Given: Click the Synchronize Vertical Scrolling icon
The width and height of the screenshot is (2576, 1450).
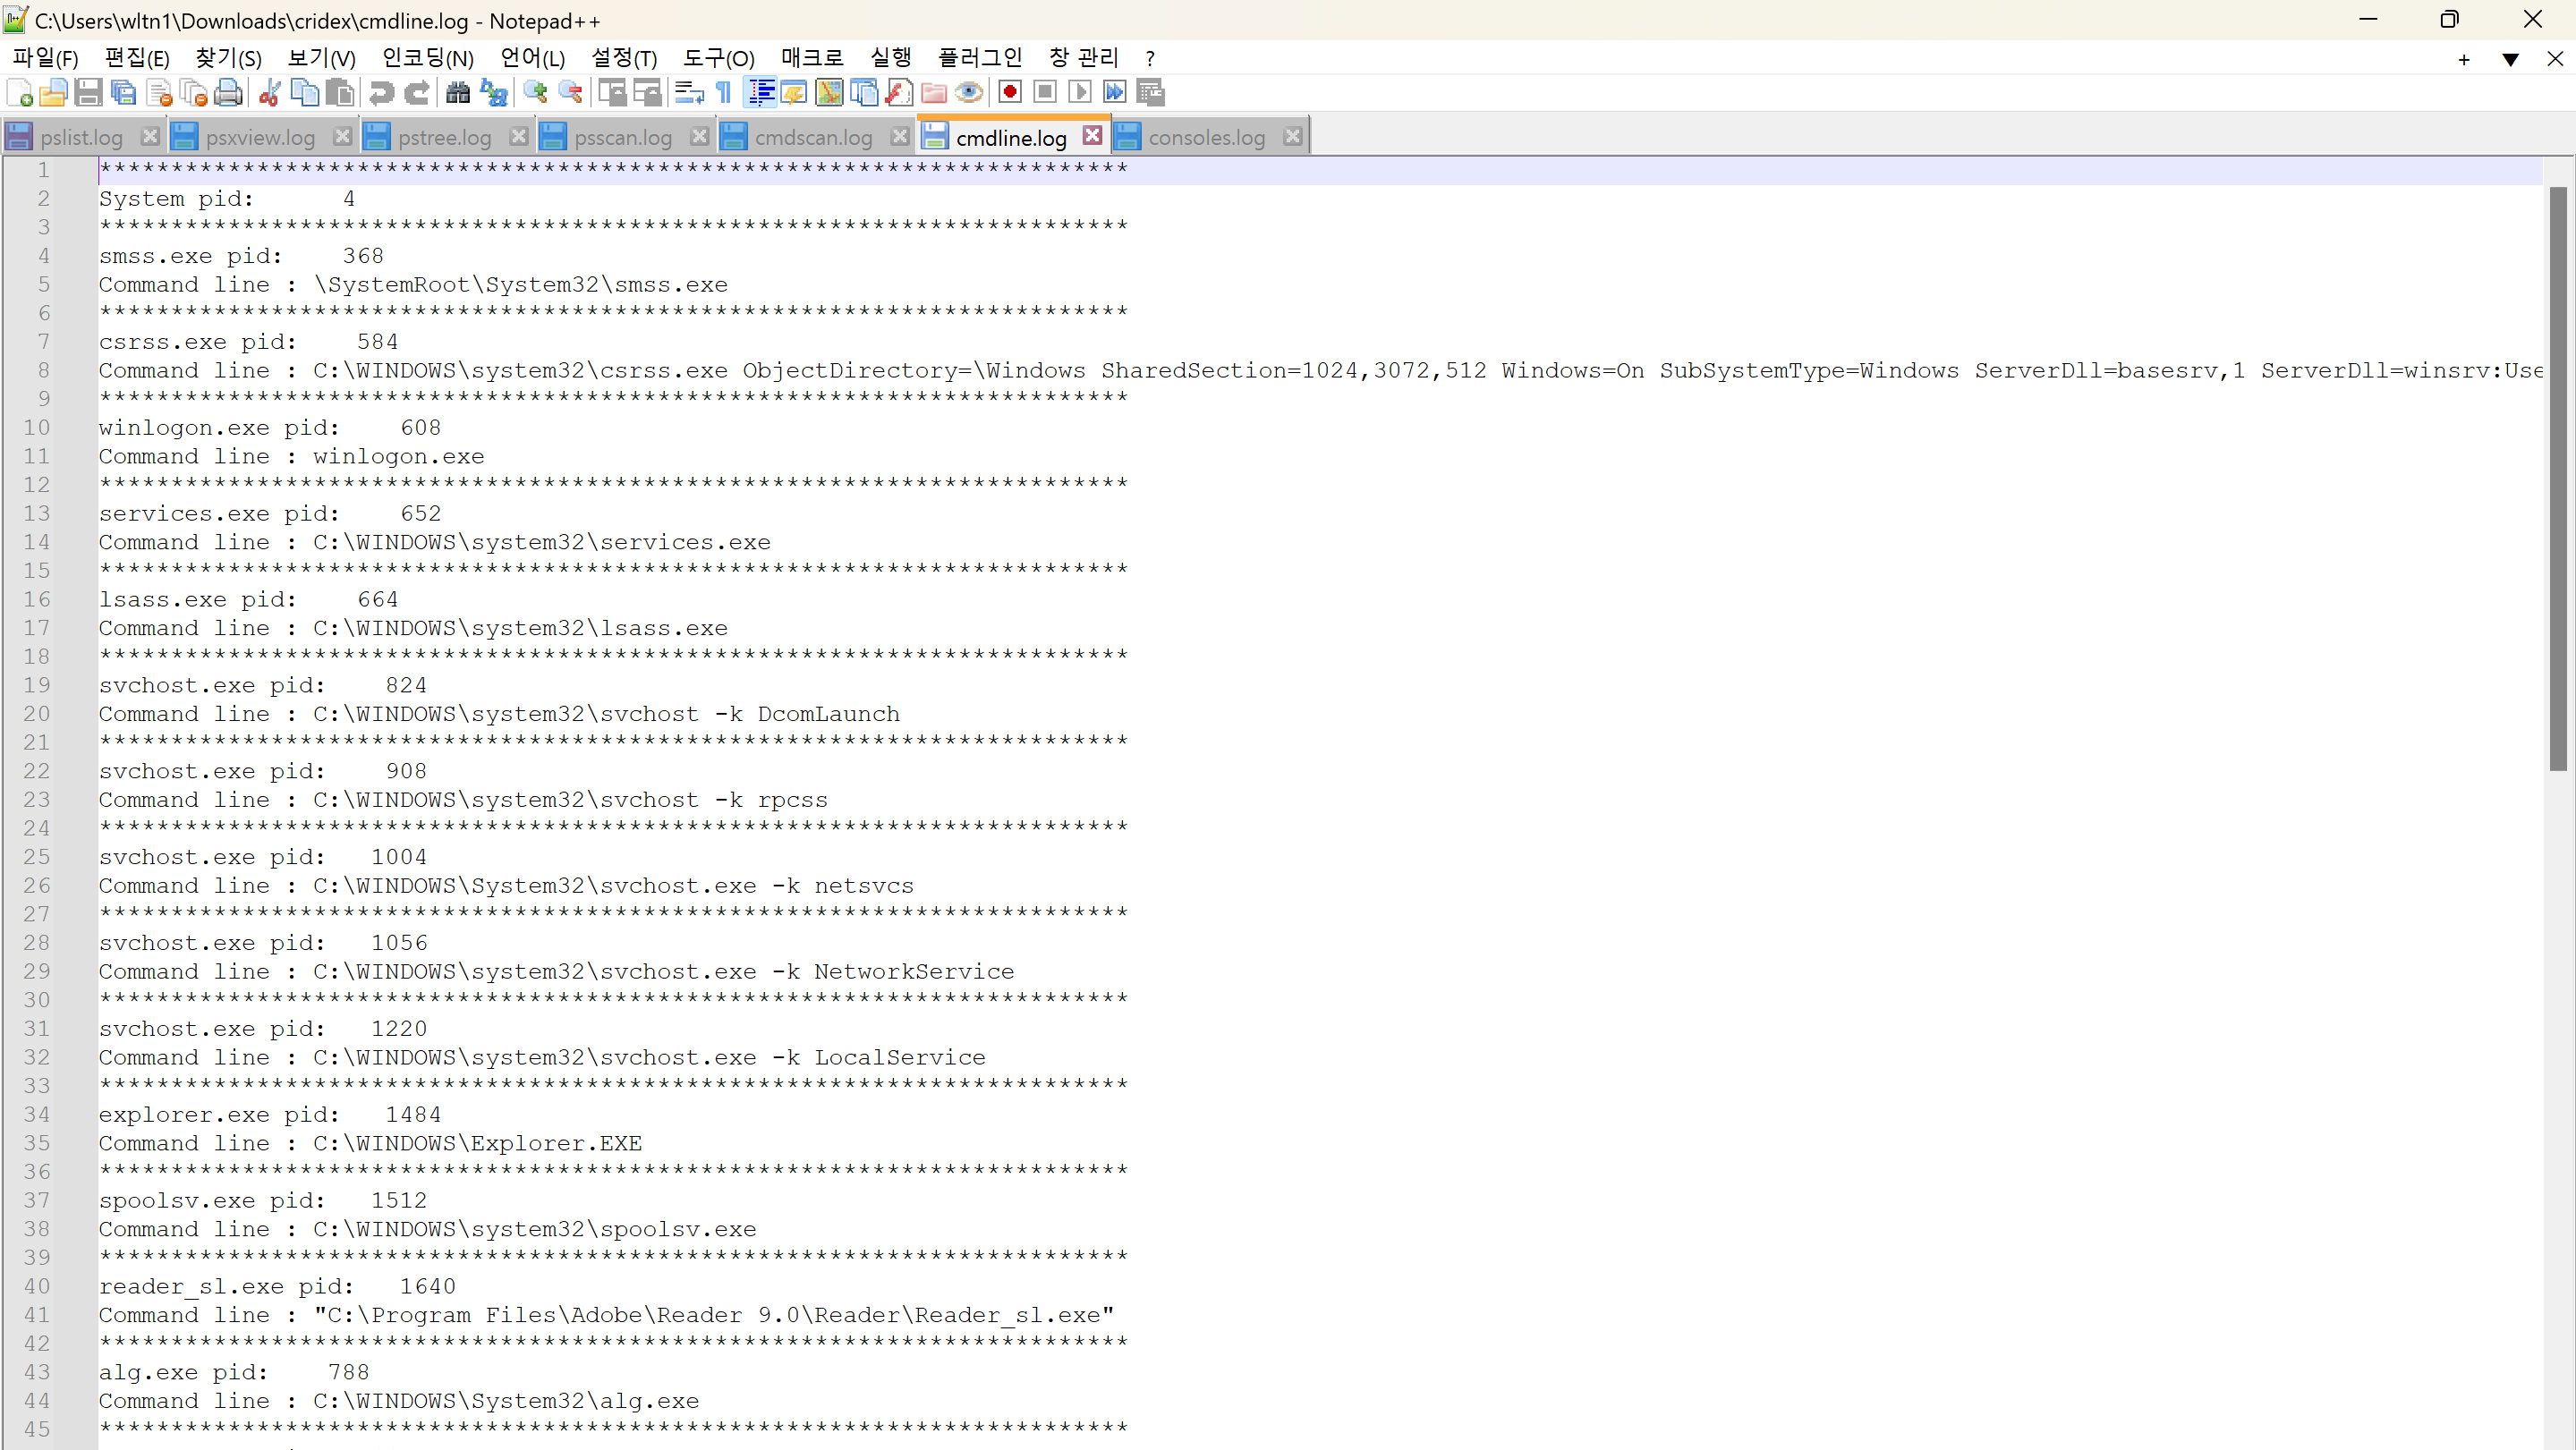Looking at the screenshot, I should (x=611, y=93).
